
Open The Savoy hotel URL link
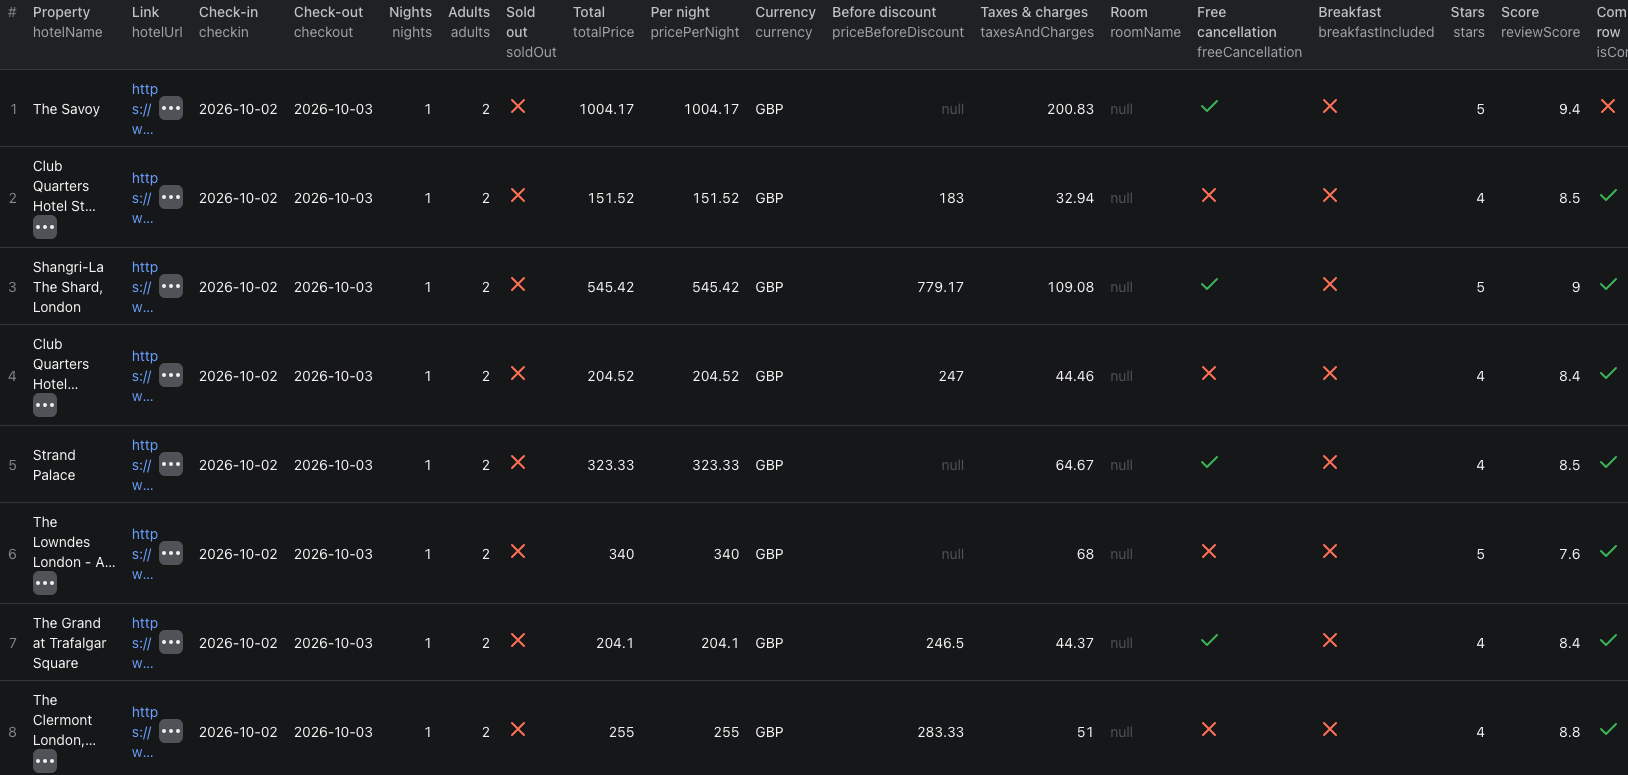tap(144, 109)
